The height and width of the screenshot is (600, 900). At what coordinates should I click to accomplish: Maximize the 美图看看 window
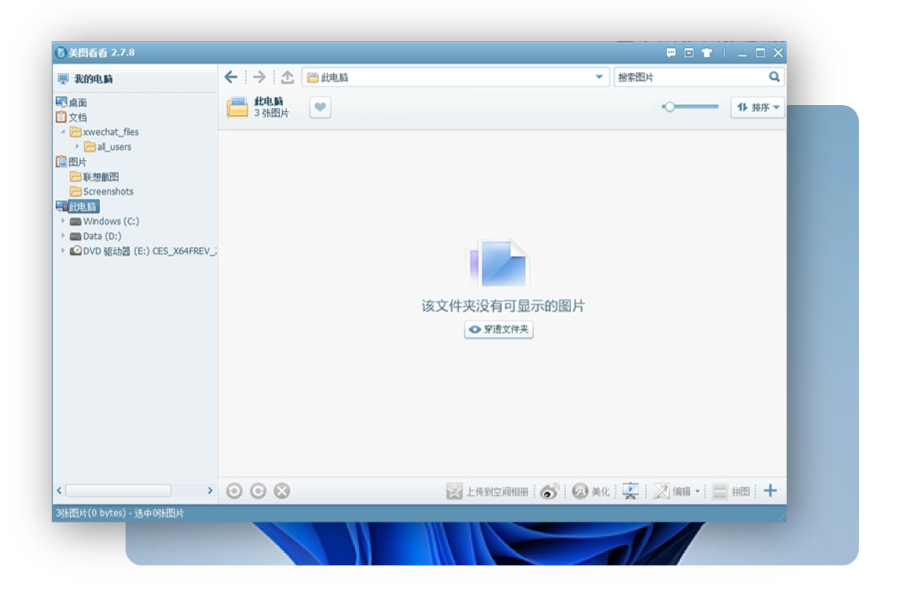point(760,53)
